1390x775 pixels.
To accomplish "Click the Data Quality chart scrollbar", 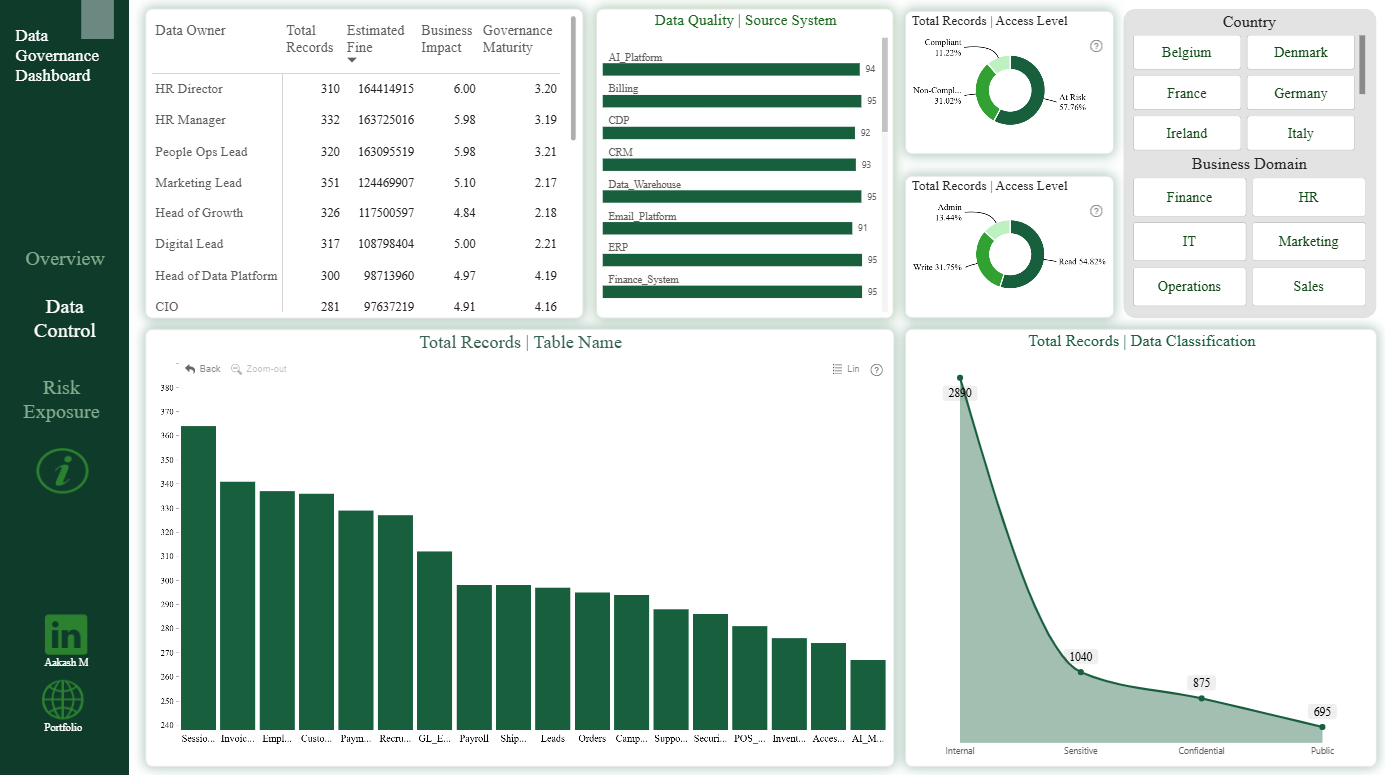I will point(885,92).
